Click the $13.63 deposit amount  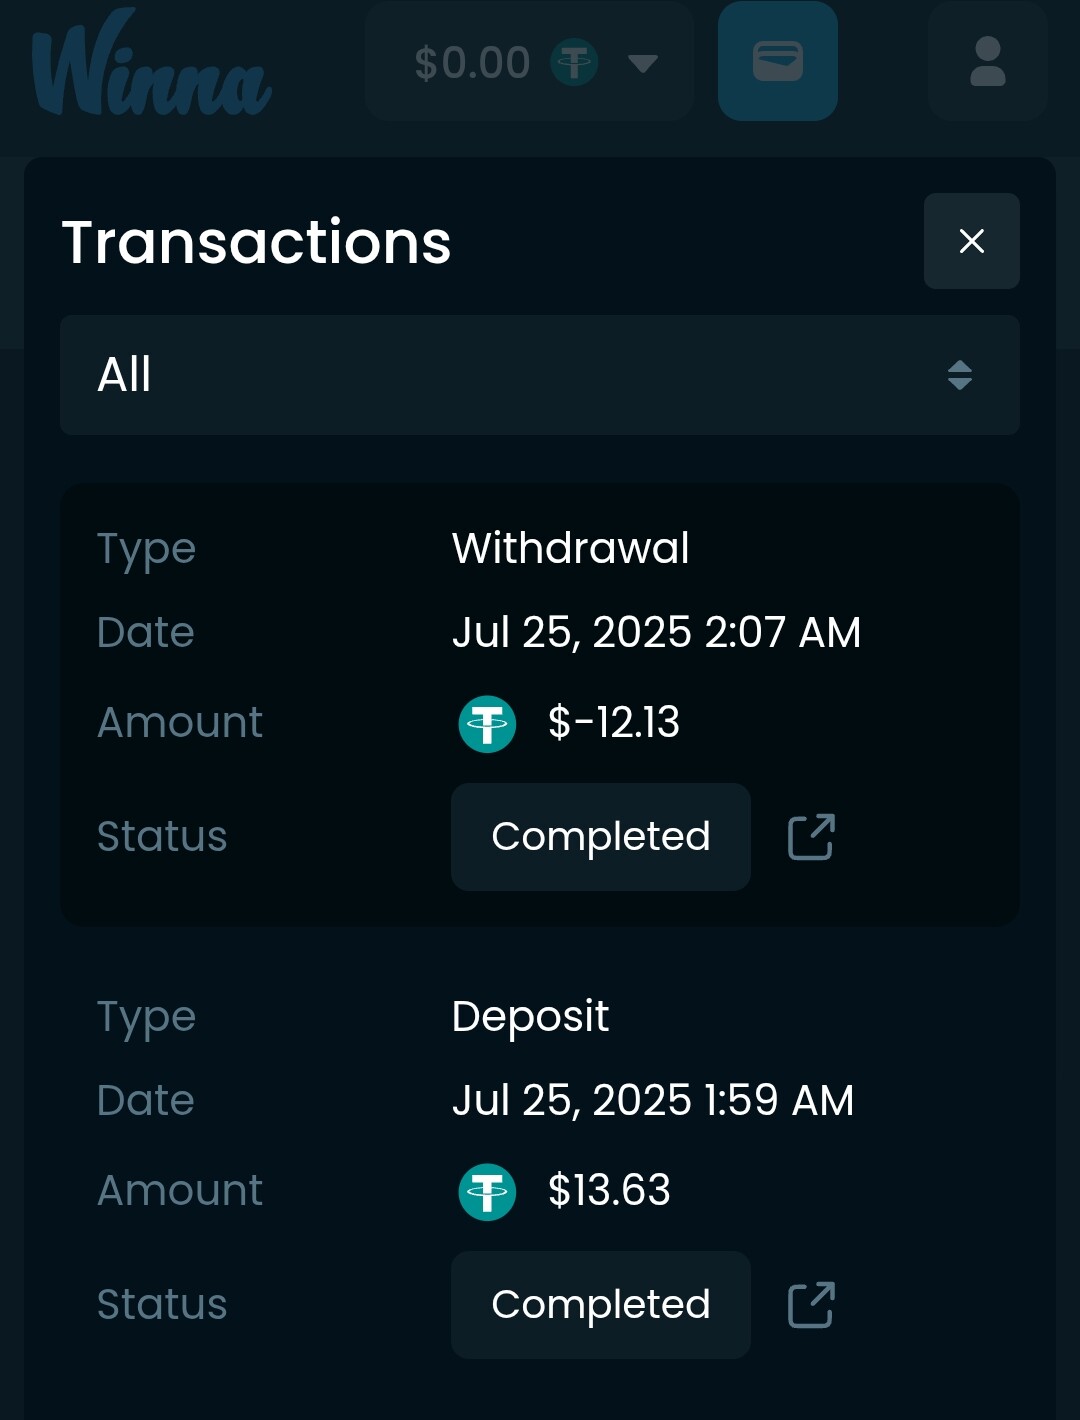tap(609, 1190)
